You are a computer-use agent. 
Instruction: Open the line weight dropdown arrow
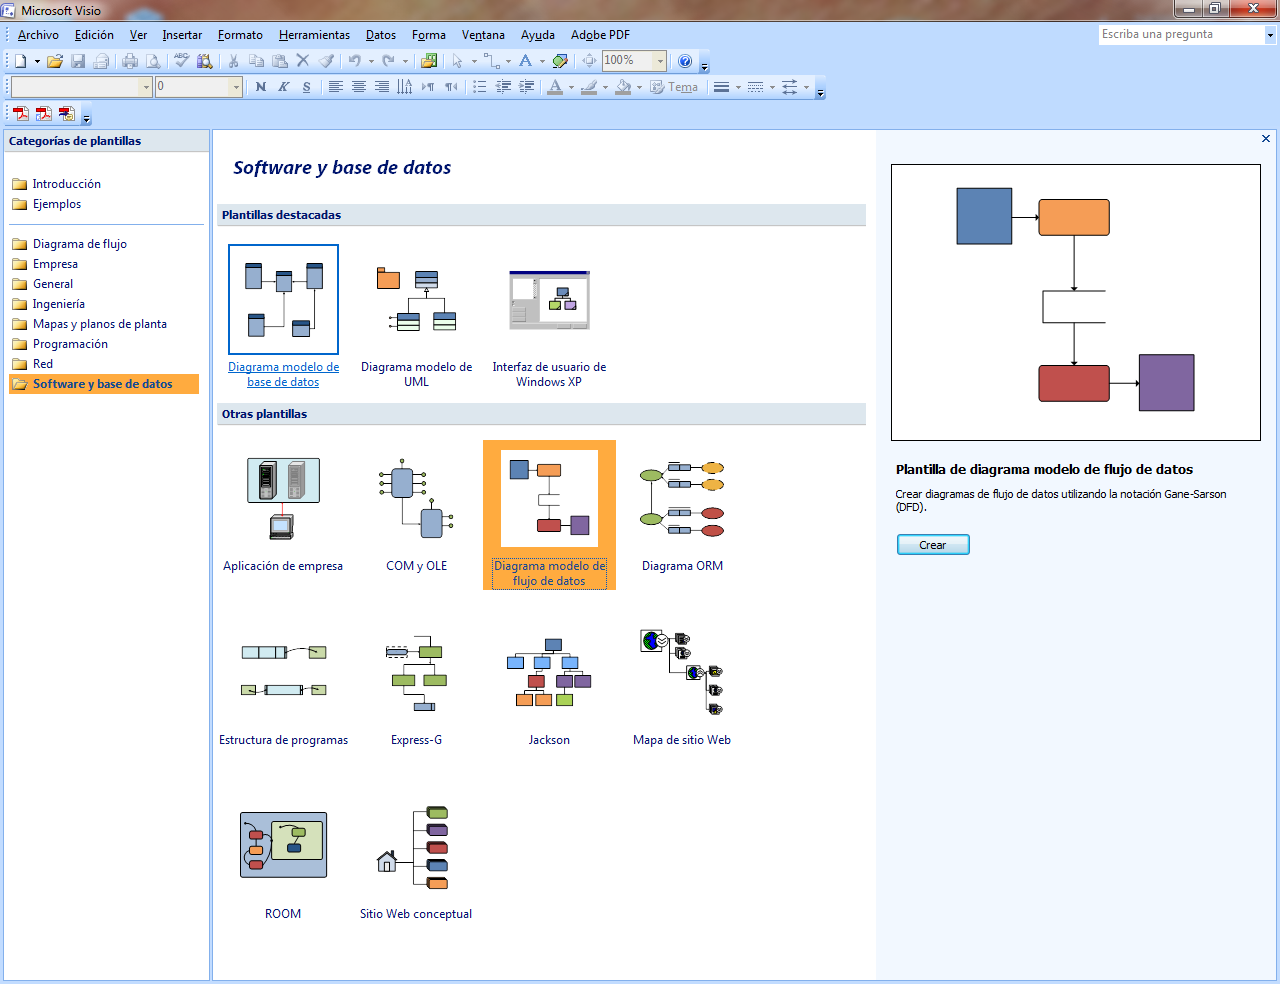pos(738,87)
